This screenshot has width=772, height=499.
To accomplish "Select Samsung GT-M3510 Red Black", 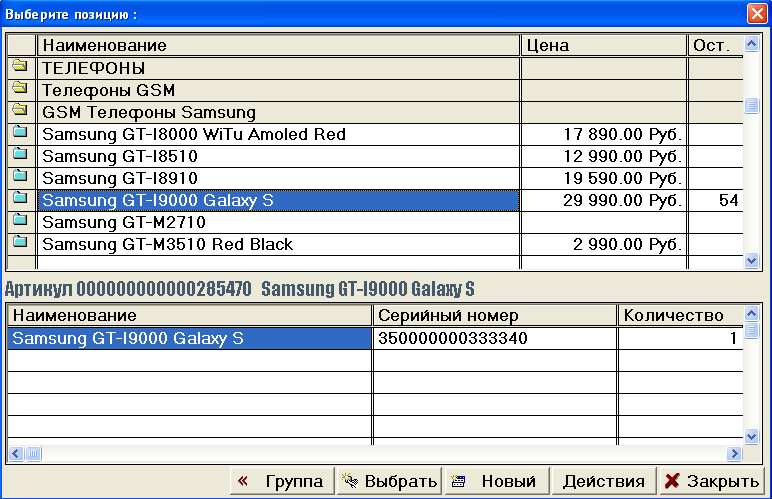I will pyautogui.click(x=279, y=244).
